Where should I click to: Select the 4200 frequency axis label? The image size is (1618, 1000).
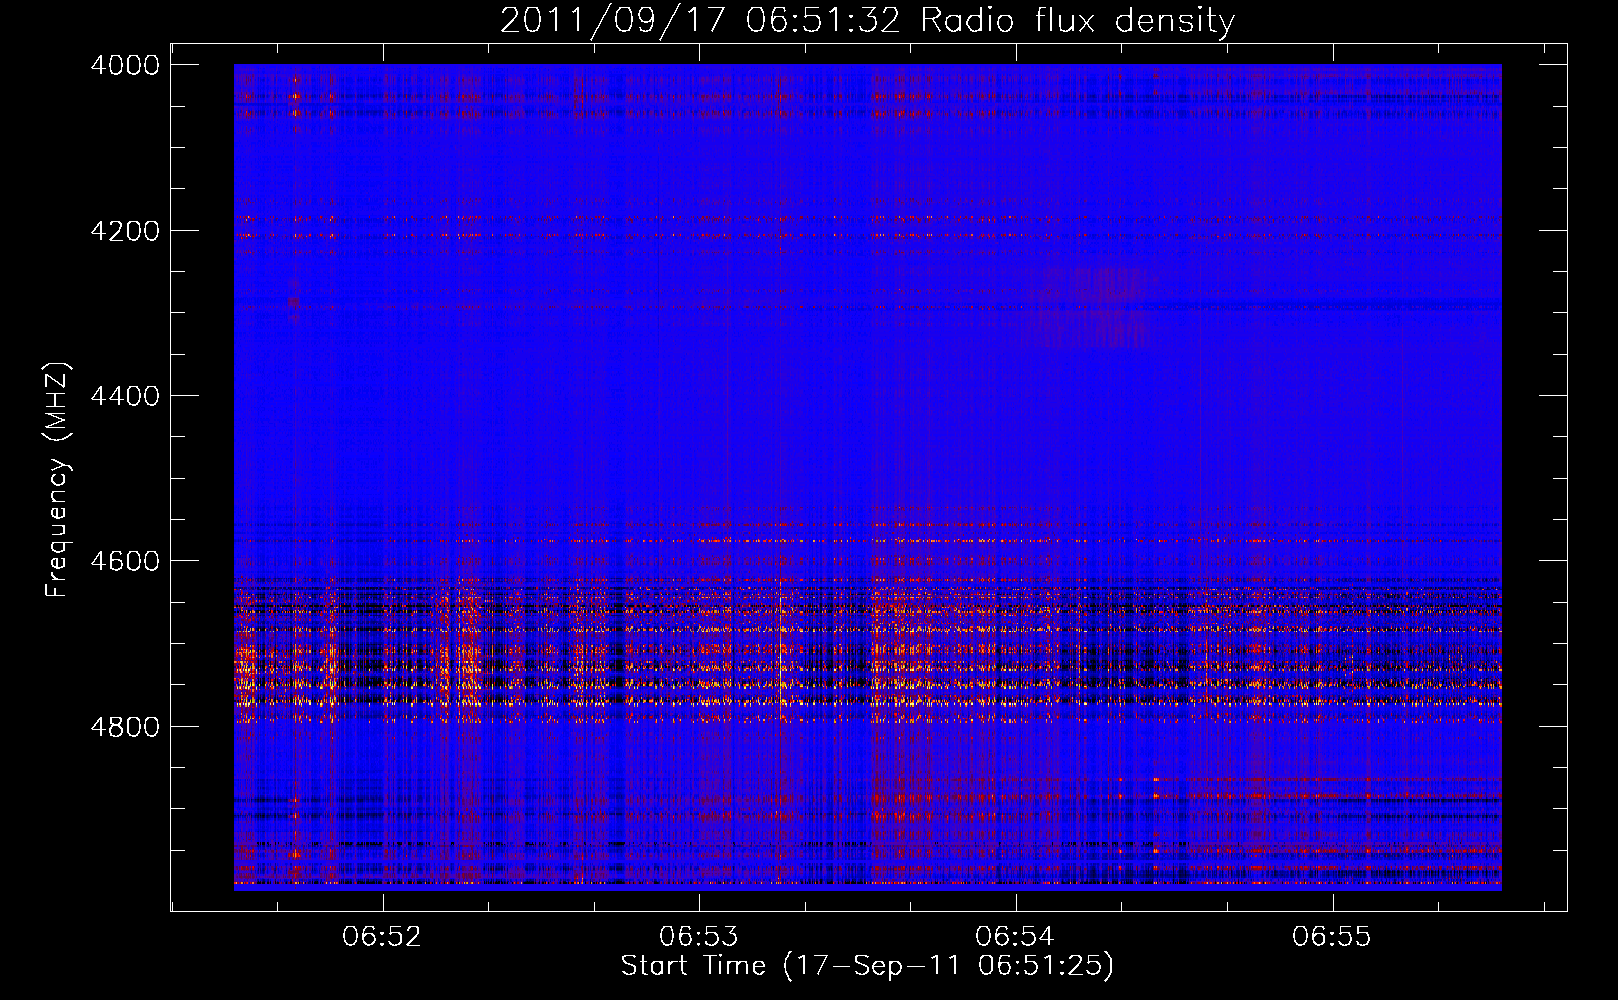tap(125, 231)
